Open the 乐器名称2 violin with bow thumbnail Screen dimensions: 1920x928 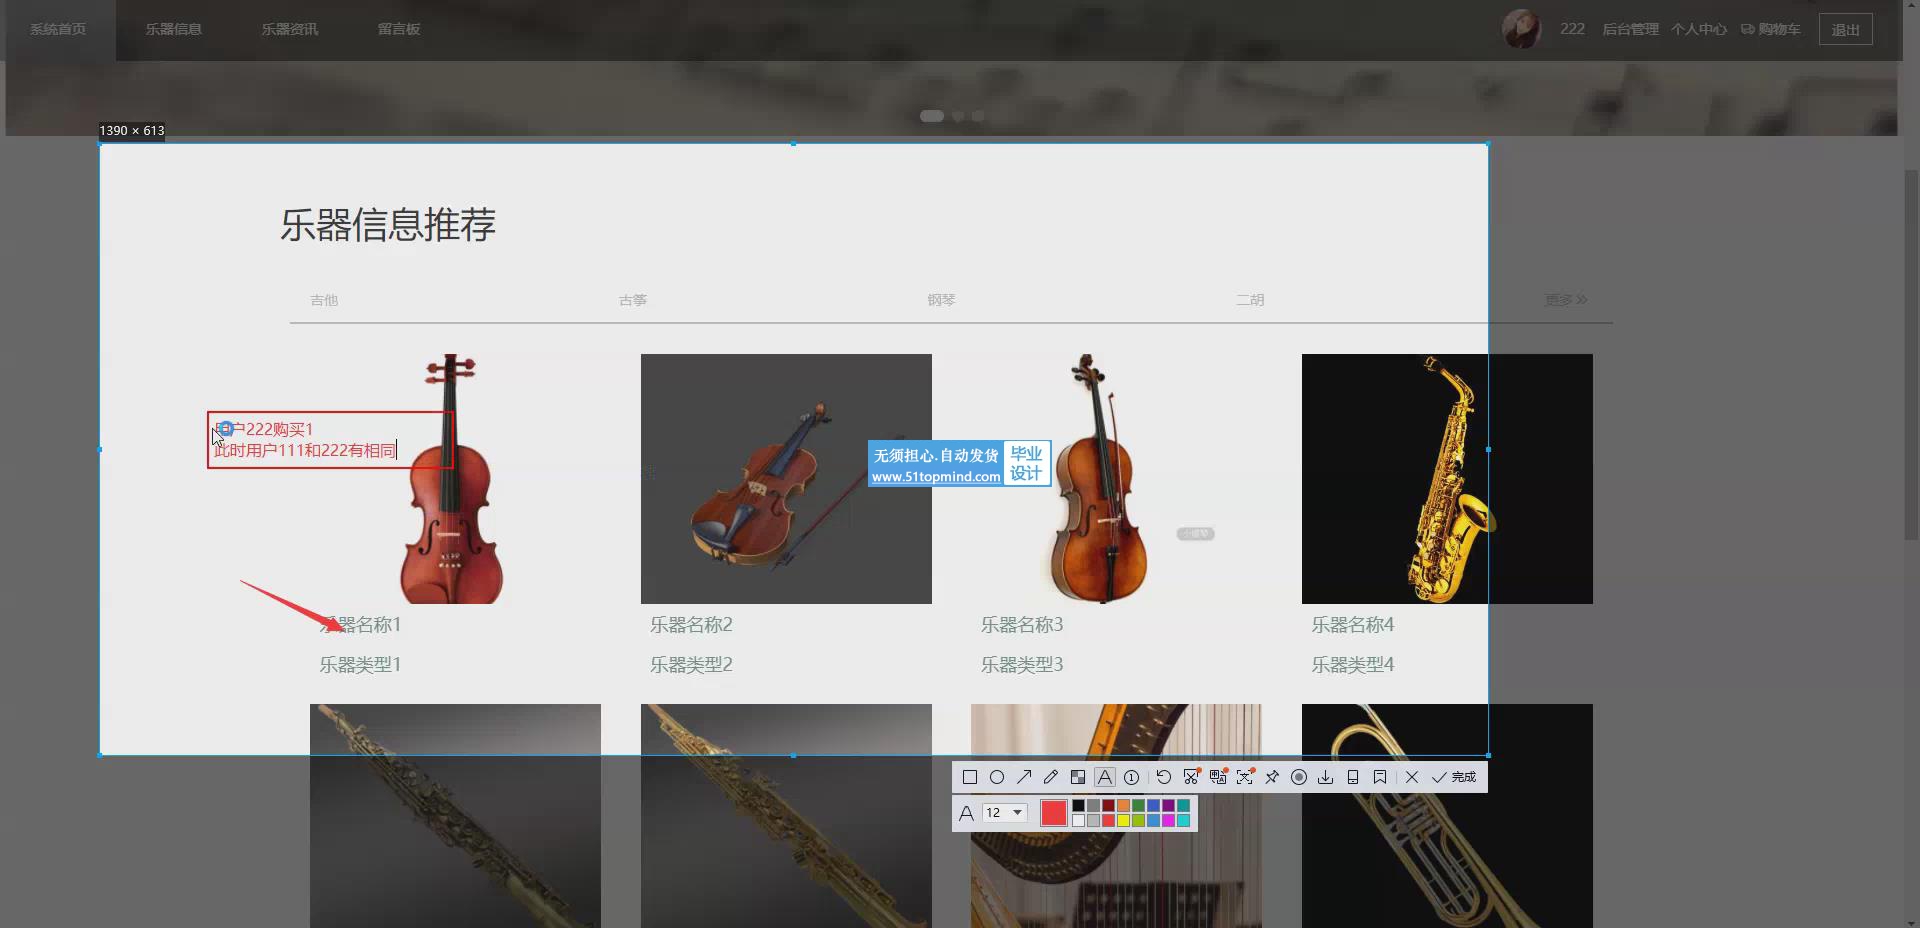786,478
